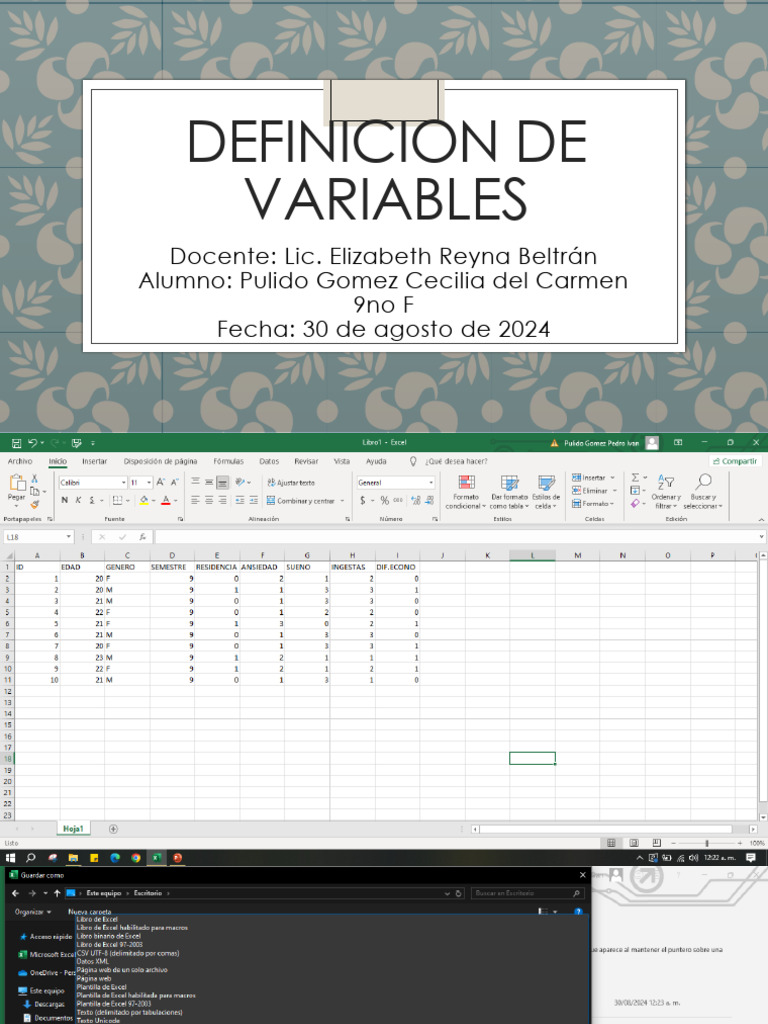Click the Pegar (paste) clipboard icon
Image resolution: width=768 pixels, height=1024 pixels.
pyautogui.click(x=17, y=483)
